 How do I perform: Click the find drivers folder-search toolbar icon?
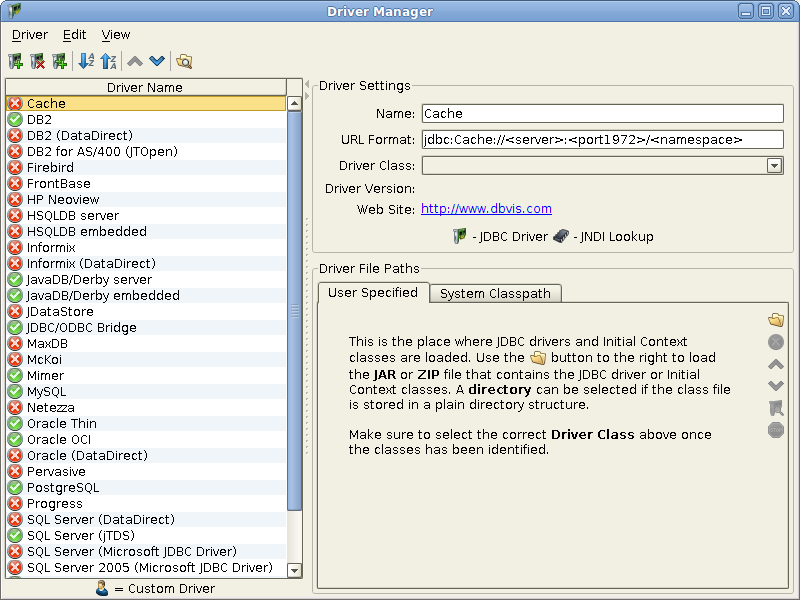tap(184, 61)
